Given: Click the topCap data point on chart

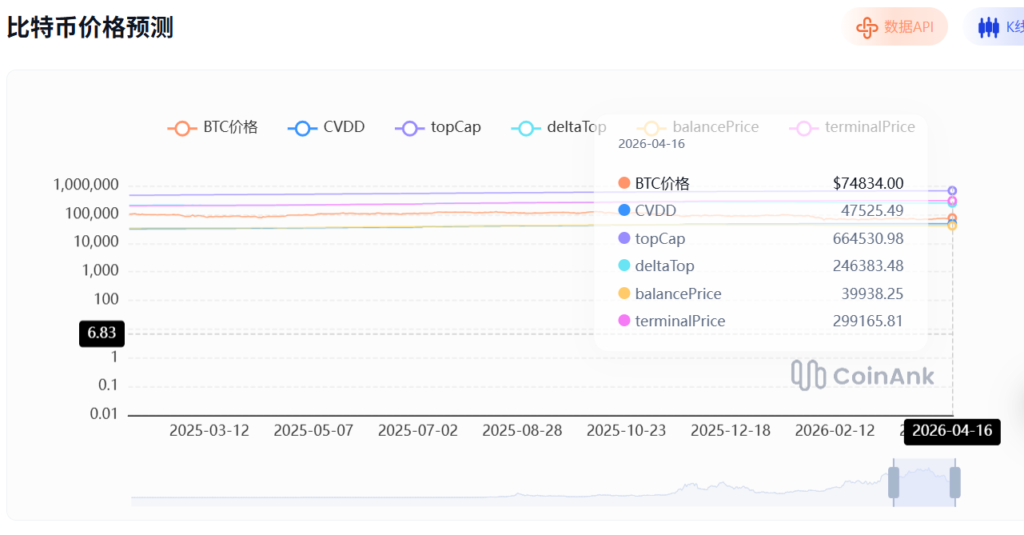Looking at the screenshot, I should click(x=952, y=190).
